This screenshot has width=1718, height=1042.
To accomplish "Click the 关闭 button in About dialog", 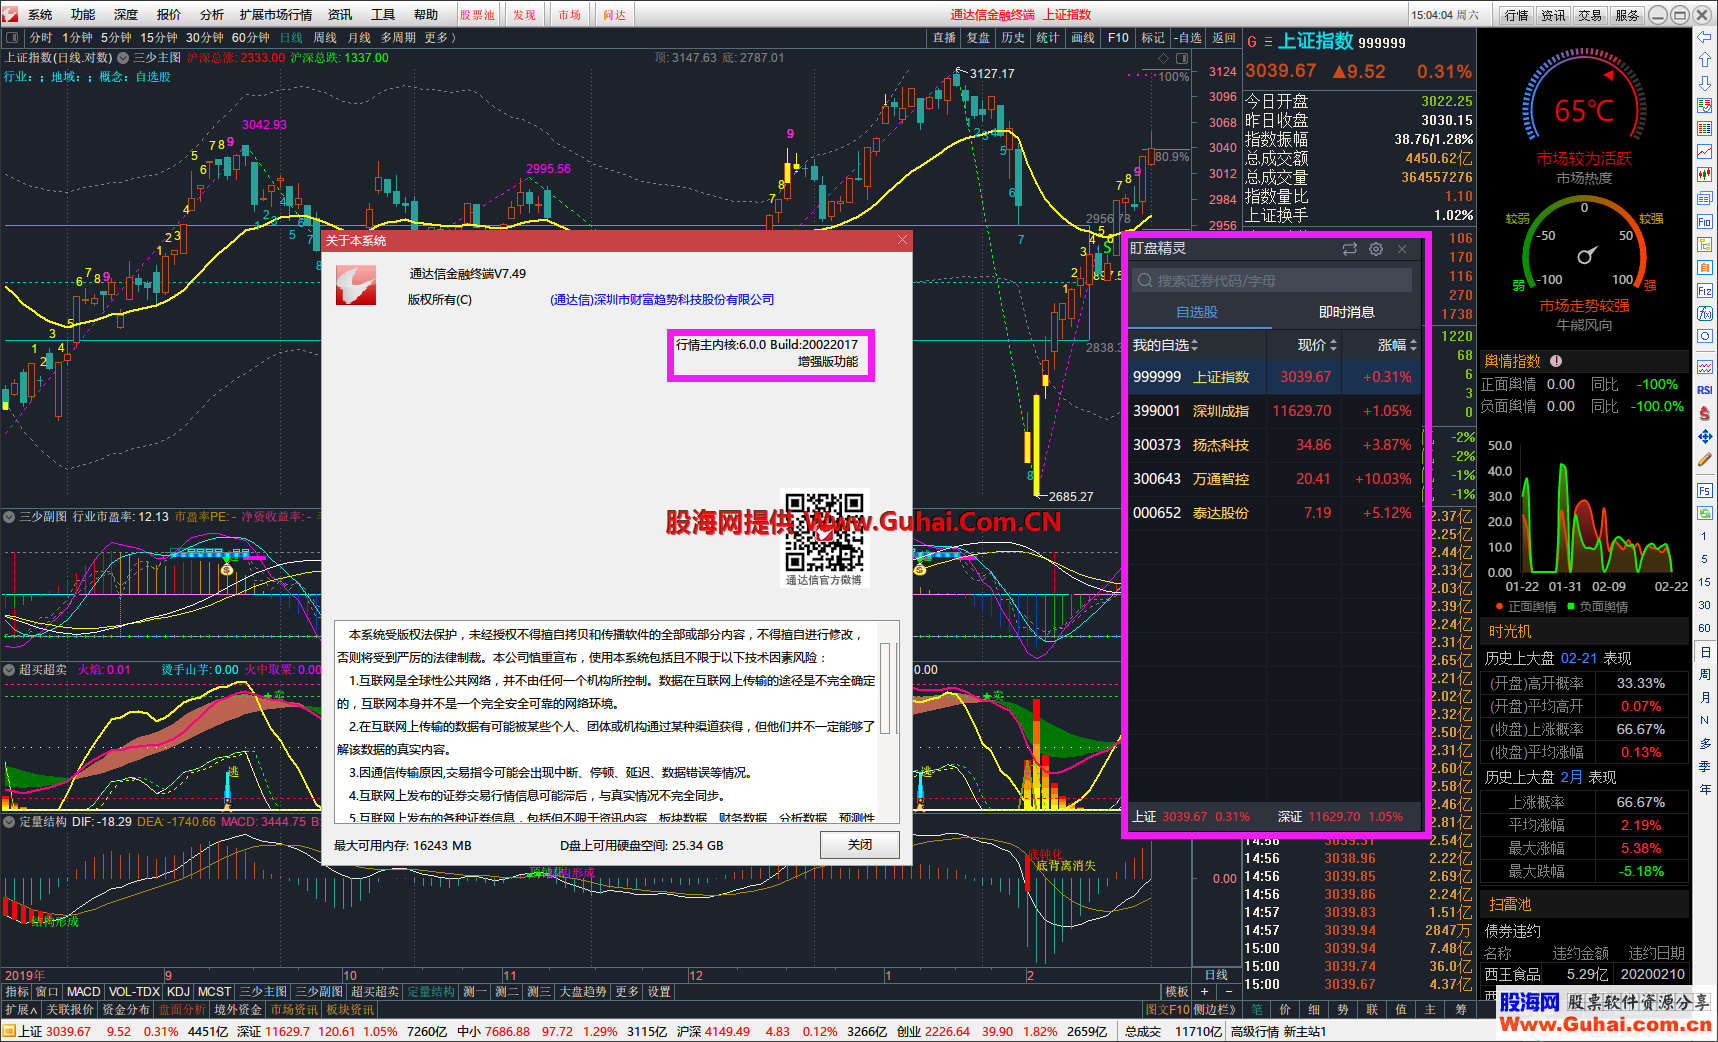I will (x=859, y=845).
